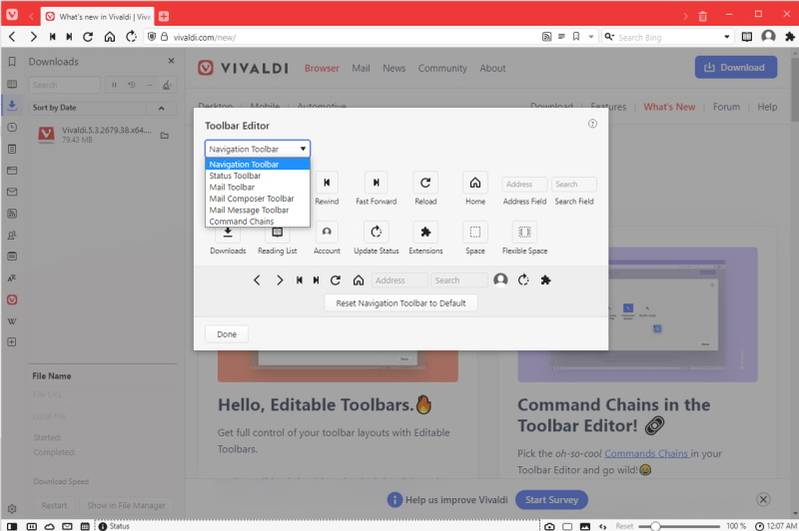Open the Reading List icon in the top toolbar
The width and height of the screenshot is (799, 531).
coord(747,37)
